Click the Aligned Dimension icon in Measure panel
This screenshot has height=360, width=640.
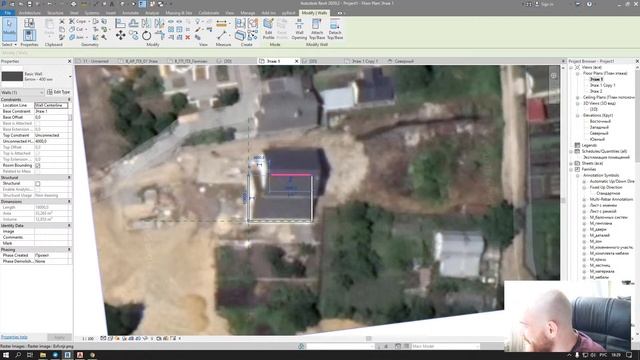coord(221,23)
